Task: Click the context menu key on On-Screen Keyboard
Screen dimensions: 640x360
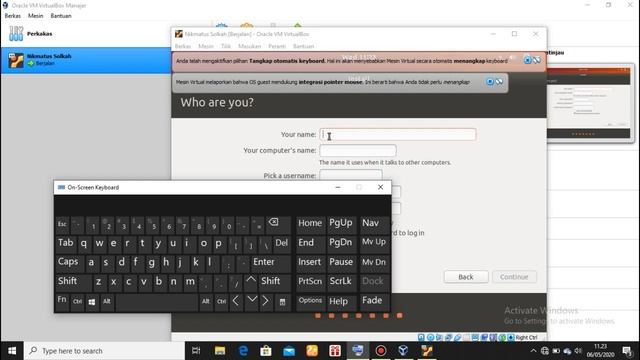Action: click(282, 302)
